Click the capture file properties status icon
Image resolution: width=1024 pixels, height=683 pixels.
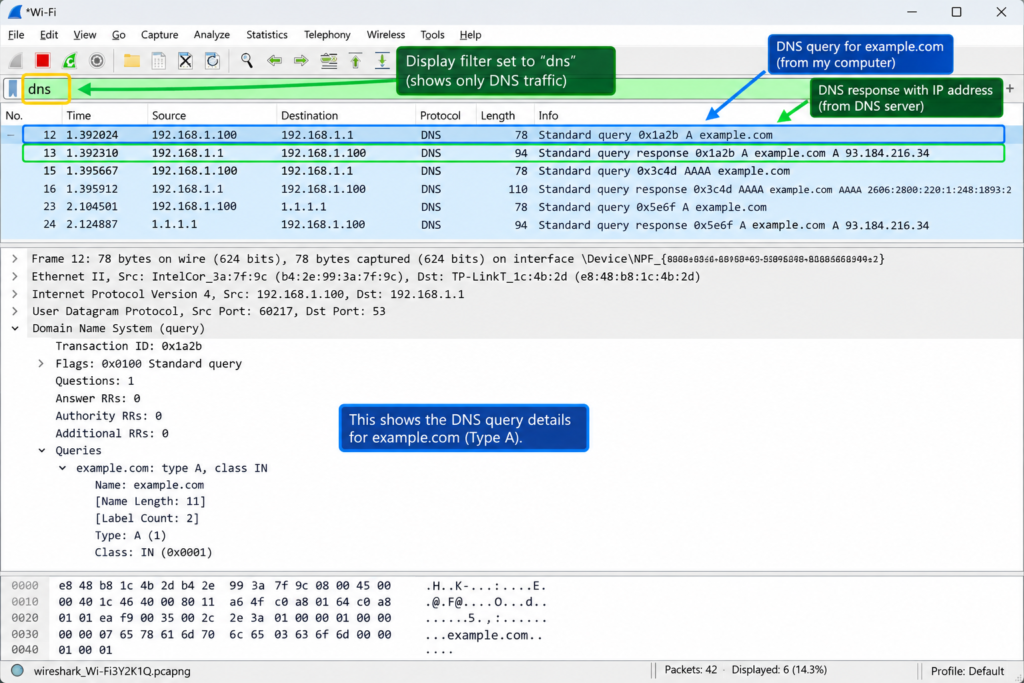tap(18, 671)
